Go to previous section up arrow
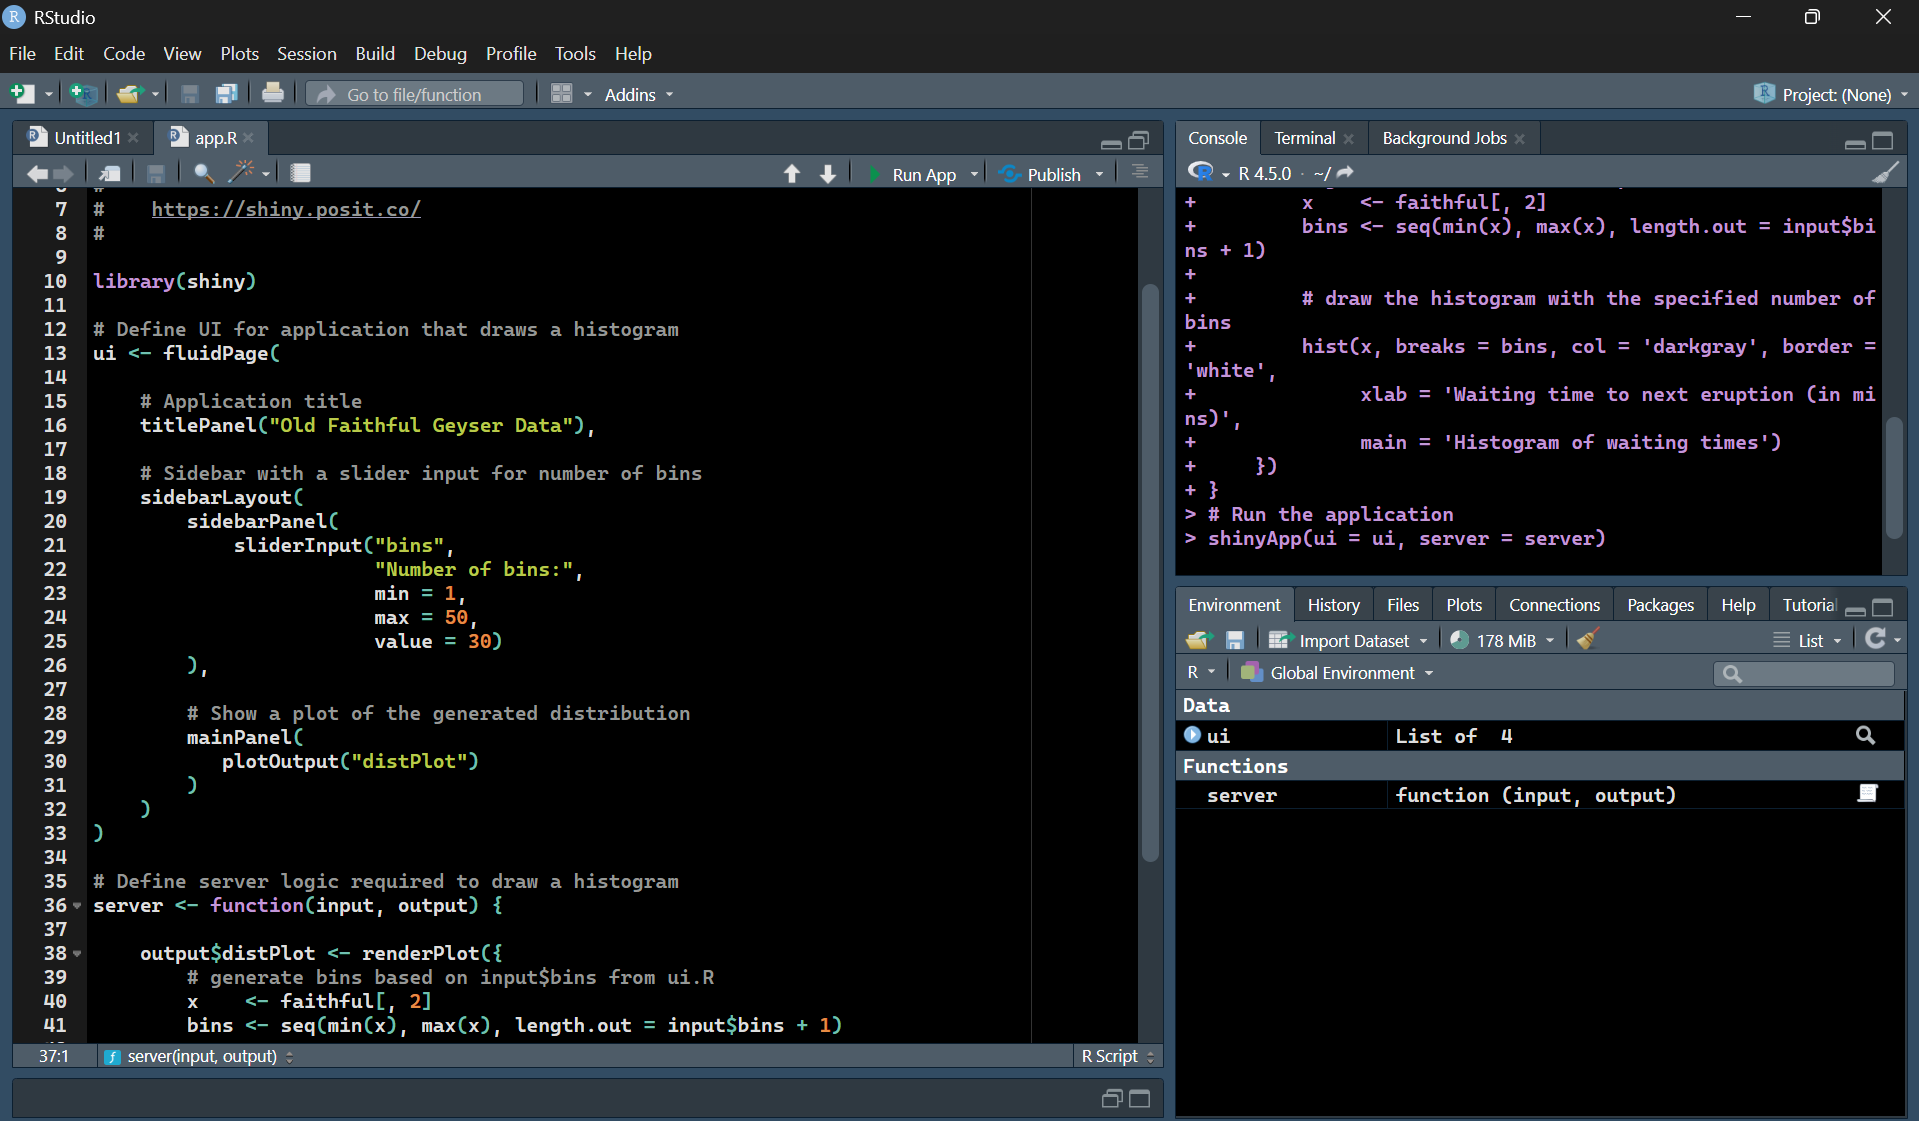The image size is (1919, 1121). pos(792,174)
